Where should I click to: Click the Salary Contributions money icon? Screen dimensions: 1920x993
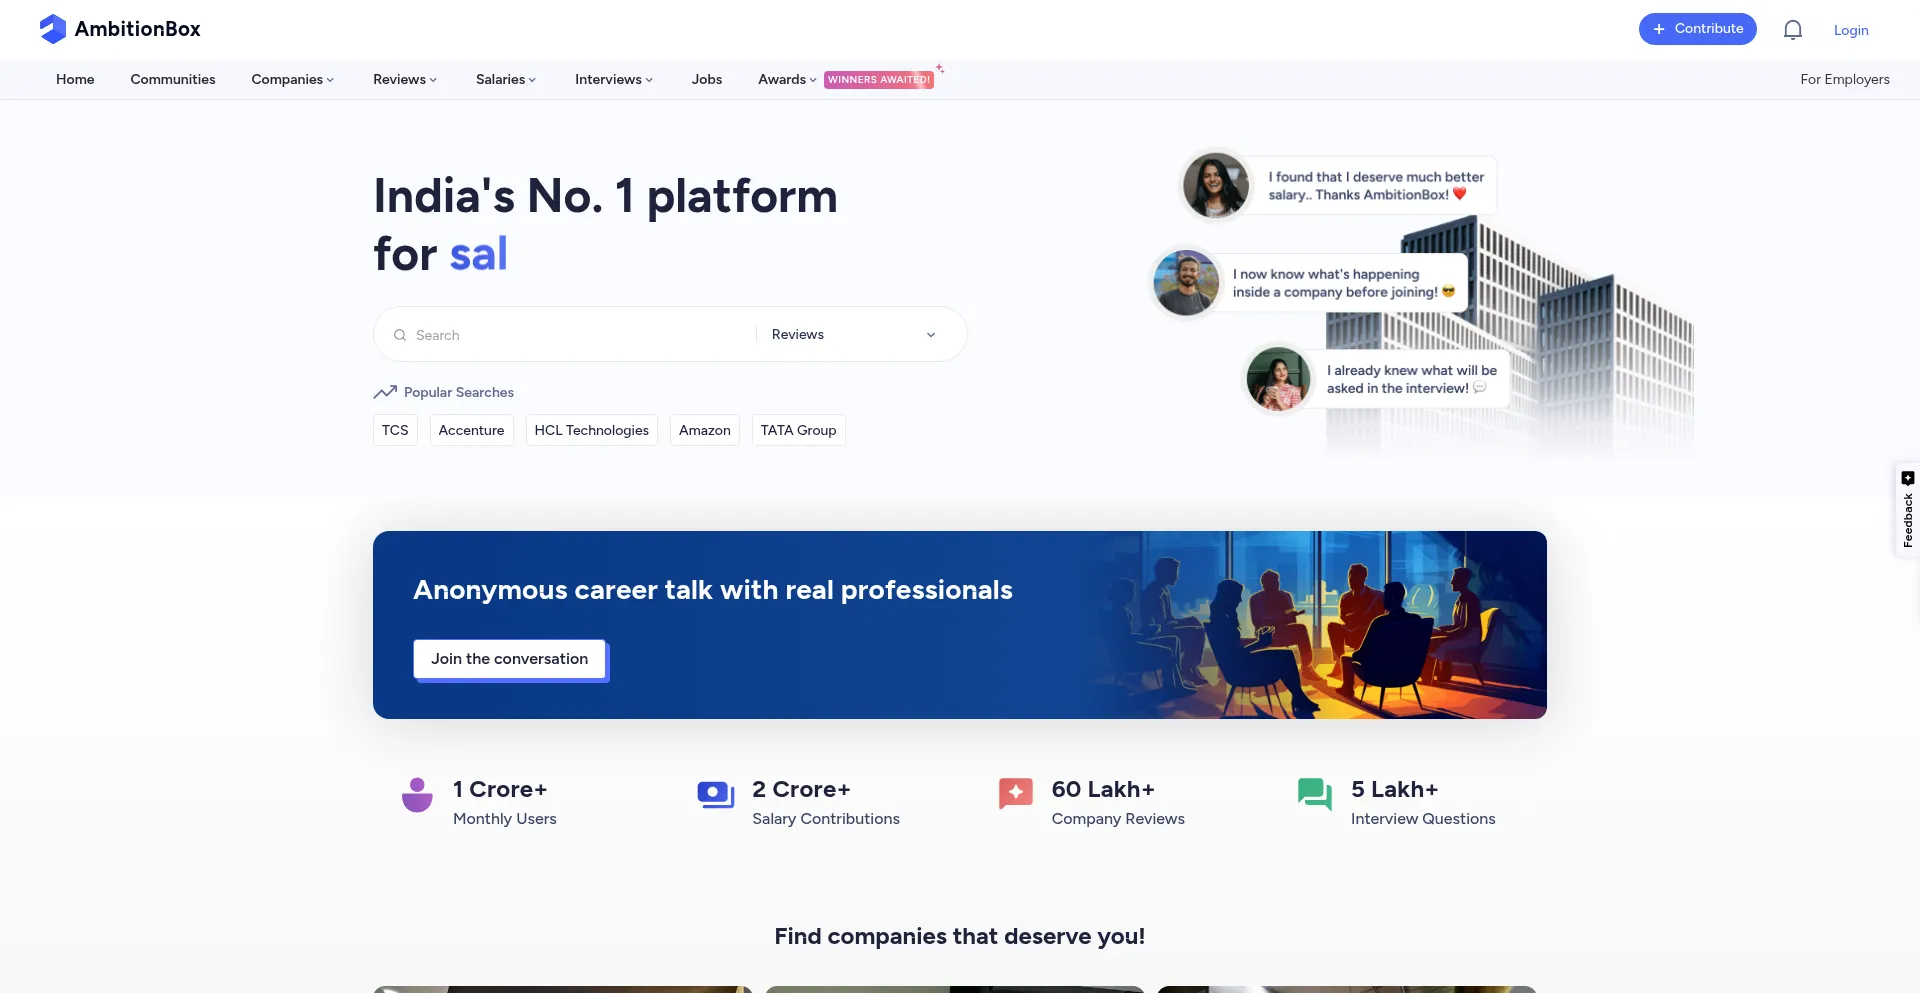point(716,795)
